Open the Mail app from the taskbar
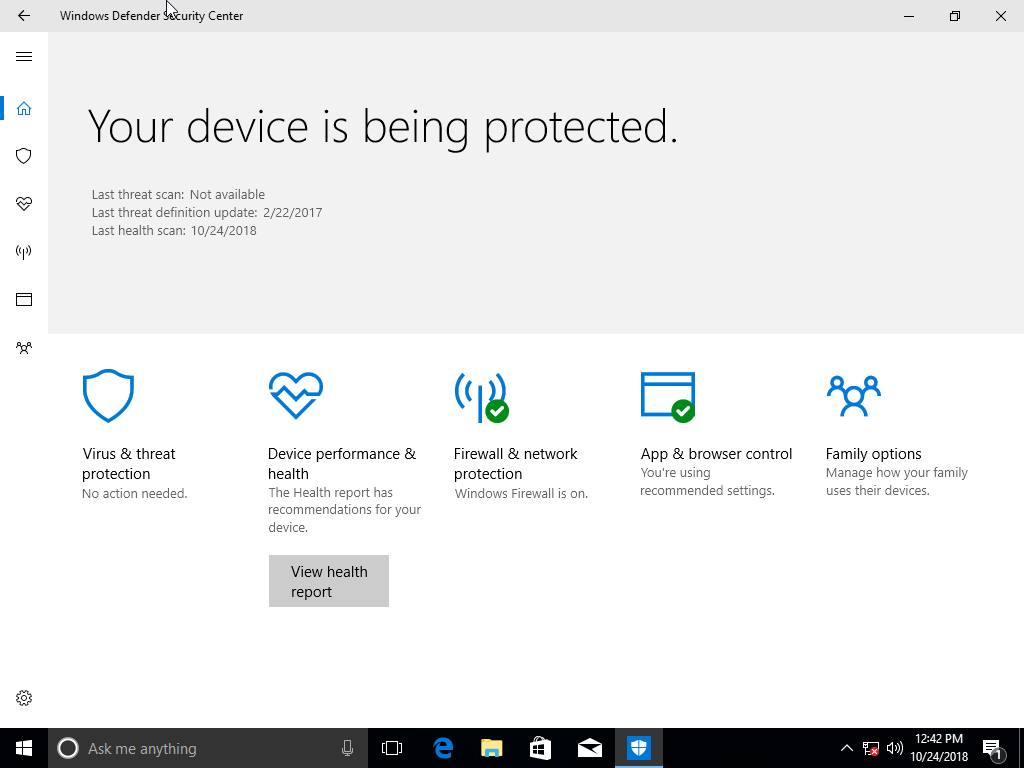This screenshot has width=1024, height=768. (x=590, y=748)
